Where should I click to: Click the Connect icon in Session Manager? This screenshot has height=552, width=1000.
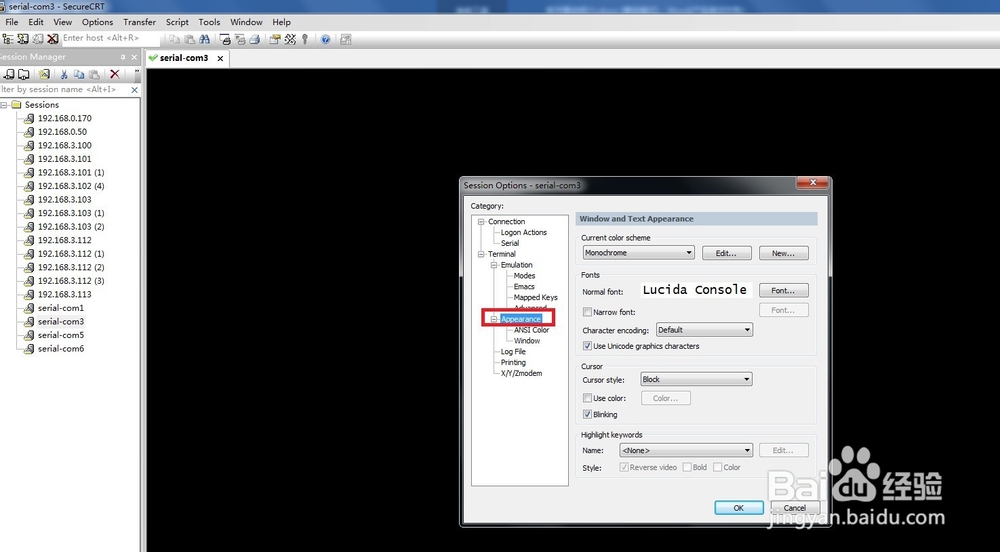pyautogui.click(x=9, y=74)
